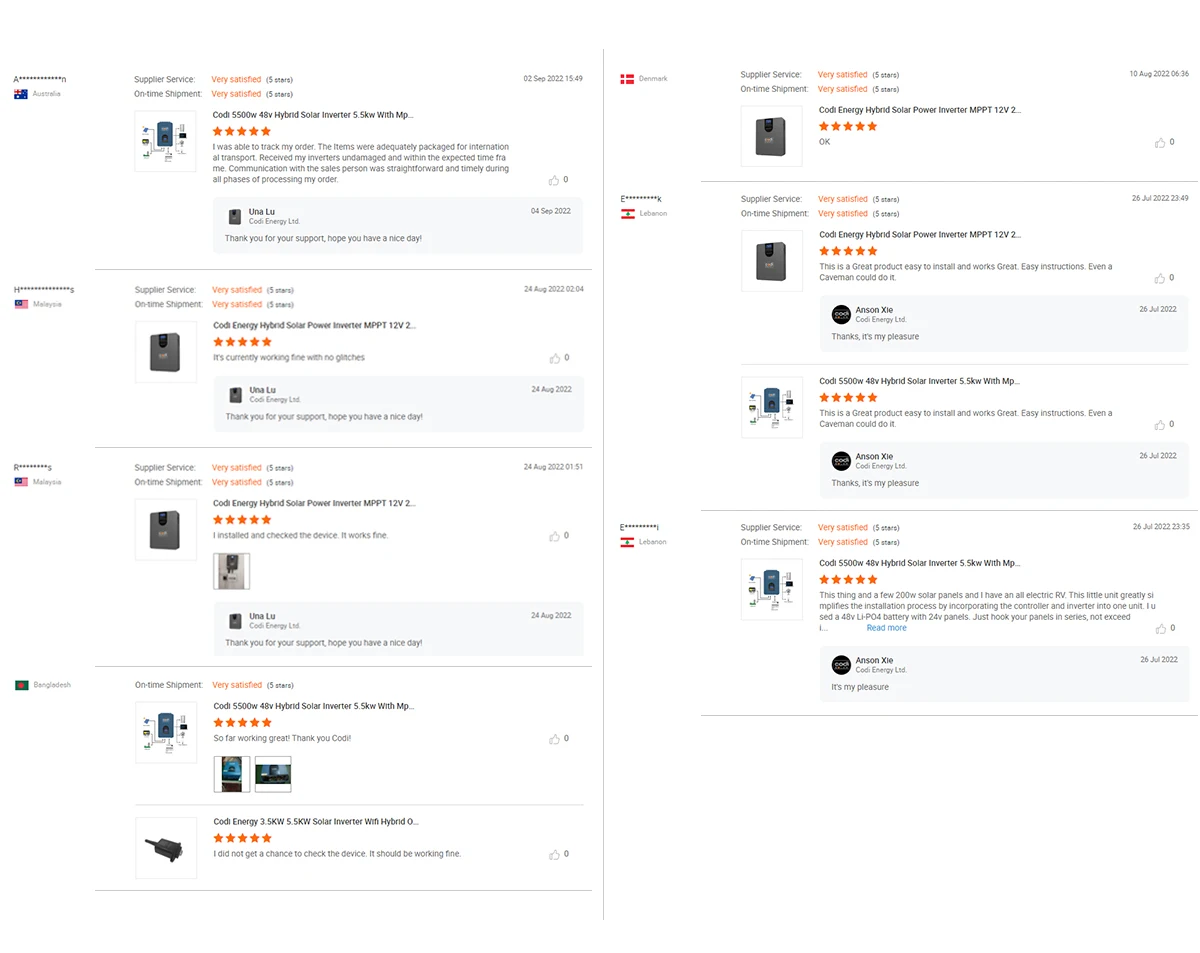Image resolution: width=1200 pixels, height=953 pixels.
Task: Open first photo under "So far working great" review
Action: (x=232, y=774)
